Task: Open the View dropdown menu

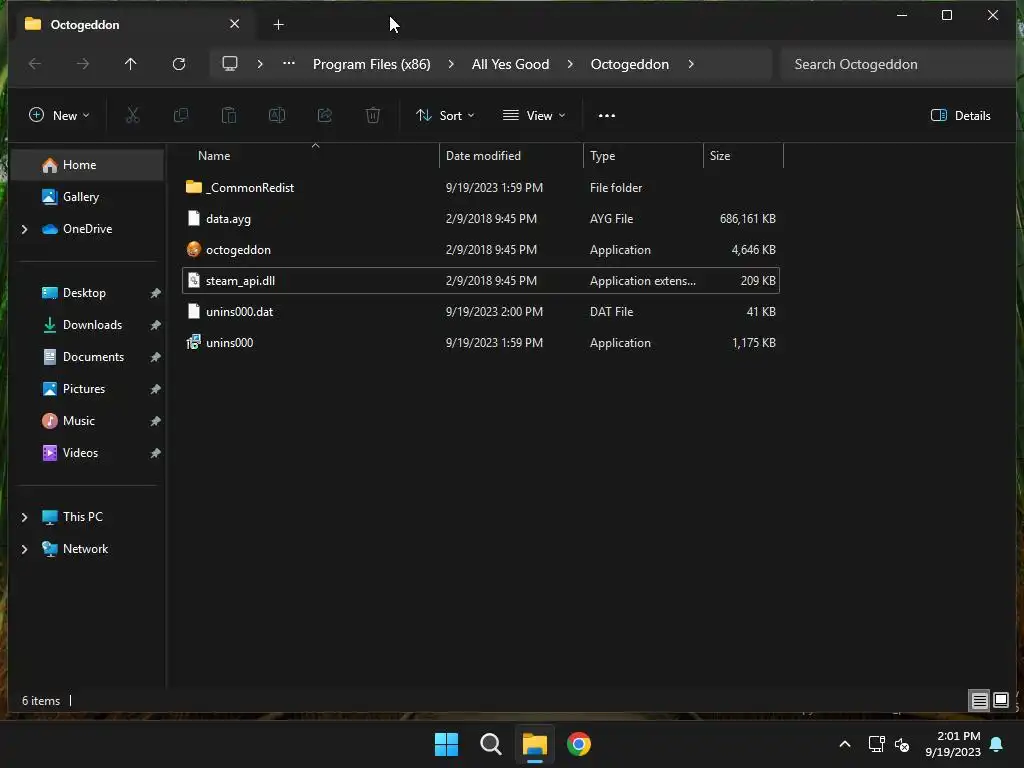Action: [534, 116]
